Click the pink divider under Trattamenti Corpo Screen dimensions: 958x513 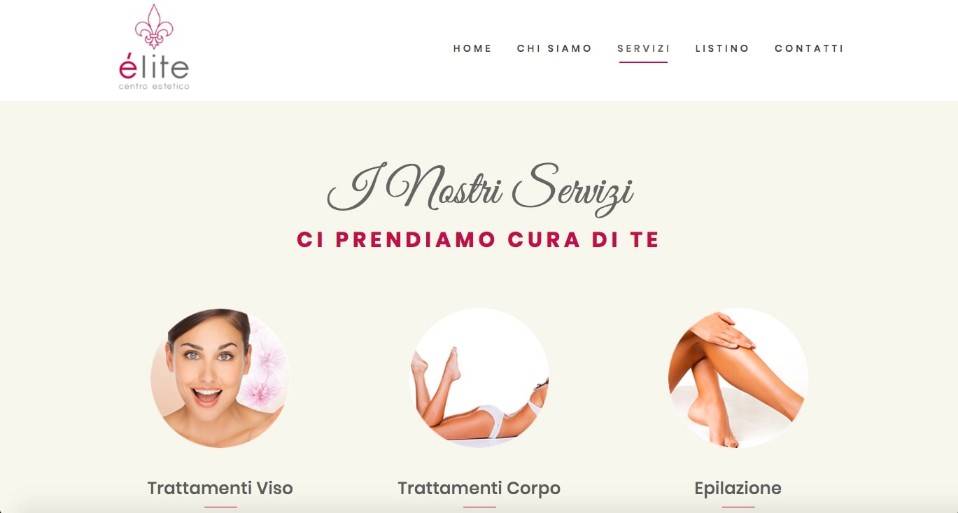click(479, 507)
